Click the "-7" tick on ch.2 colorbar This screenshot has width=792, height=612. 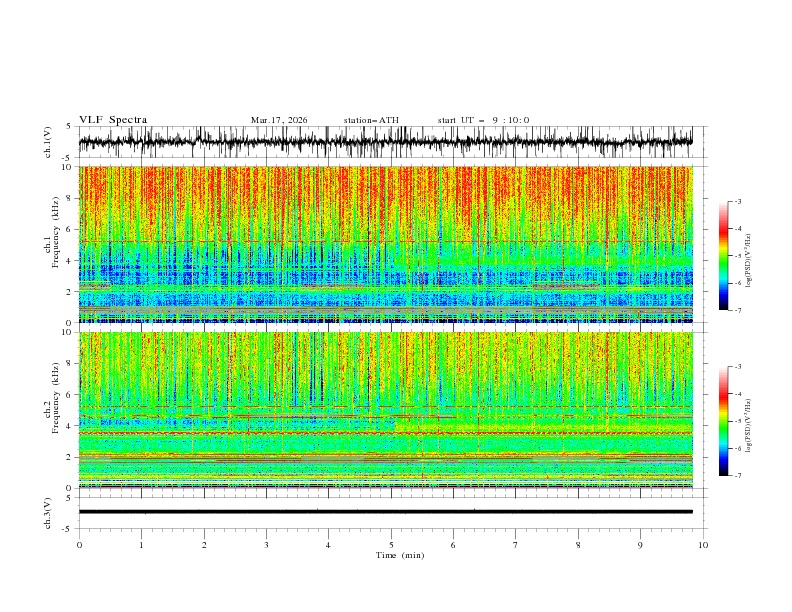[x=737, y=476]
